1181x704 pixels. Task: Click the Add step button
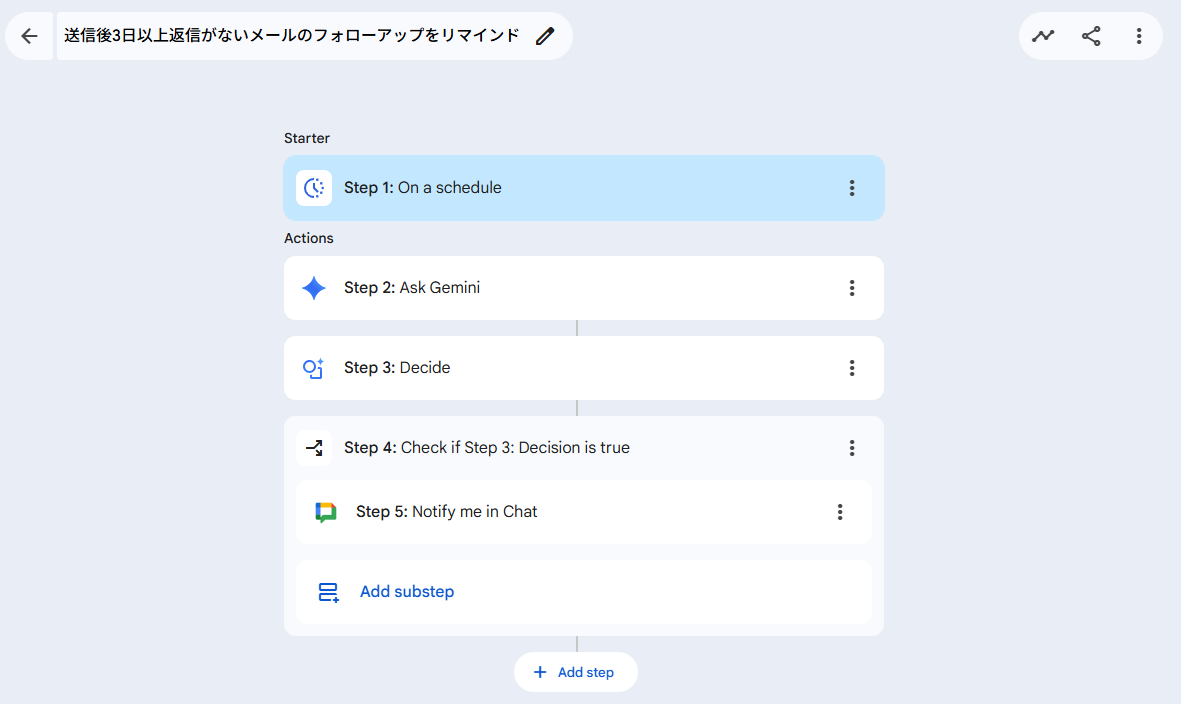576,672
